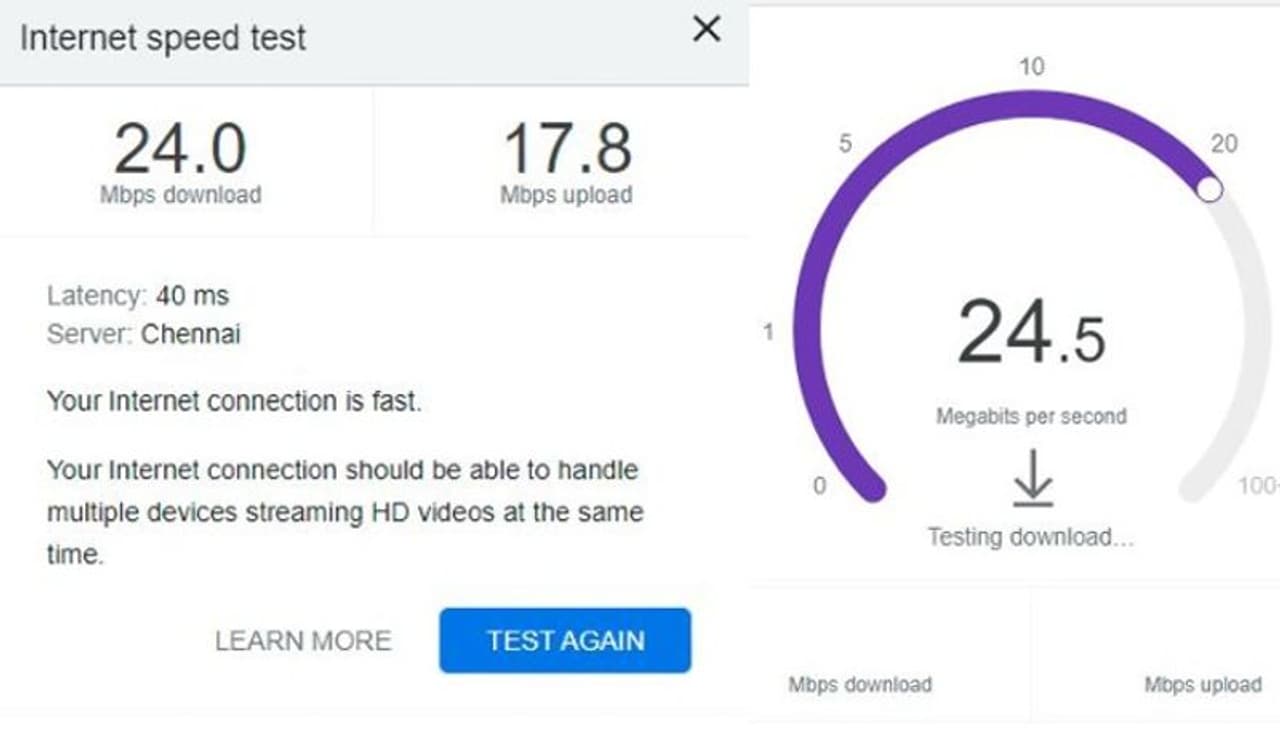The height and width of the screenshot is (731, 1280).
Task: Click the Testing download status text
Action: tap(1030, 537)
